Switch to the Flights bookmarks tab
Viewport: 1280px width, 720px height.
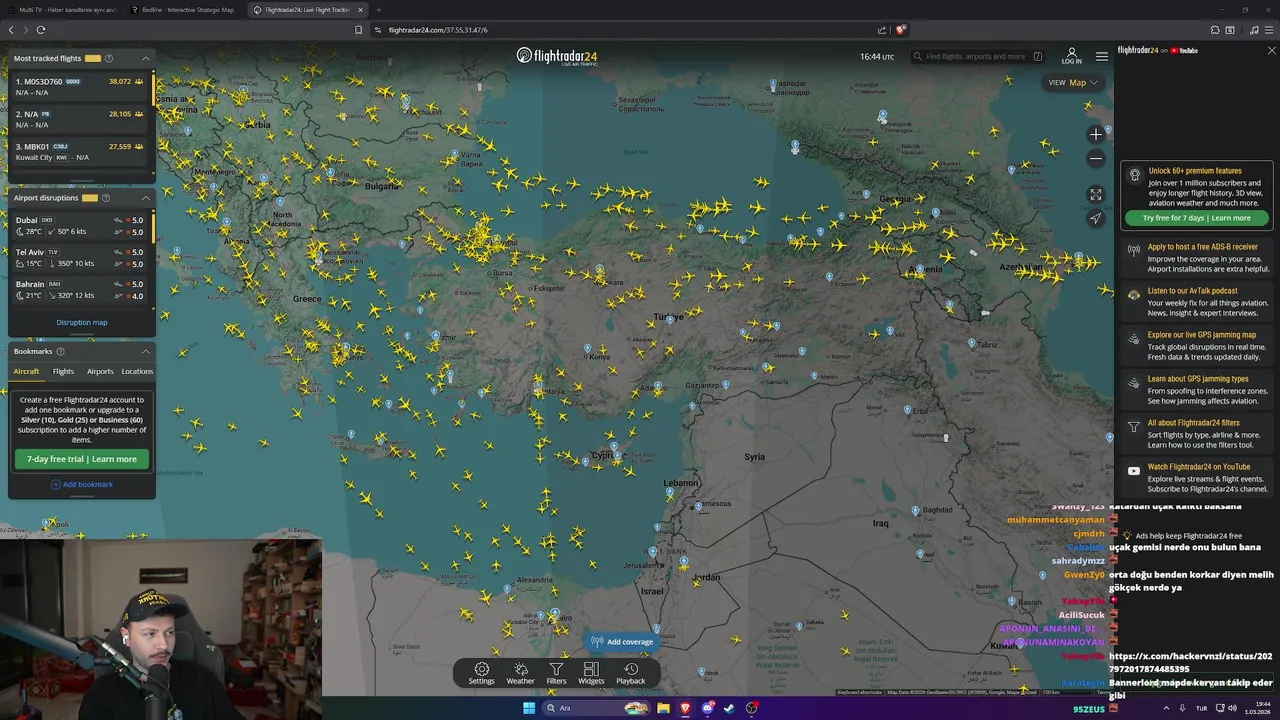tap(63, 371)
